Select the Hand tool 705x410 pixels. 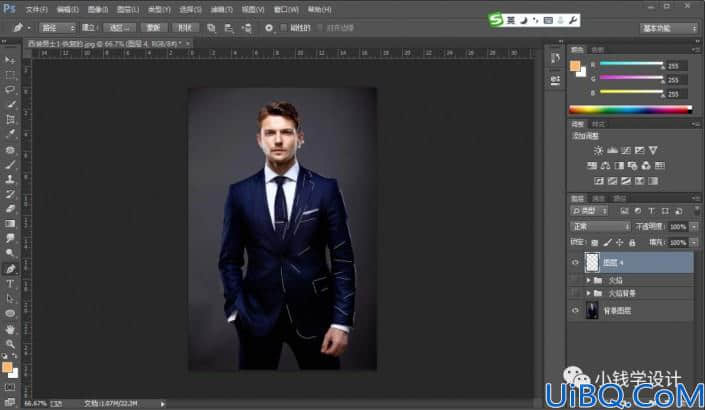[10, 329]
